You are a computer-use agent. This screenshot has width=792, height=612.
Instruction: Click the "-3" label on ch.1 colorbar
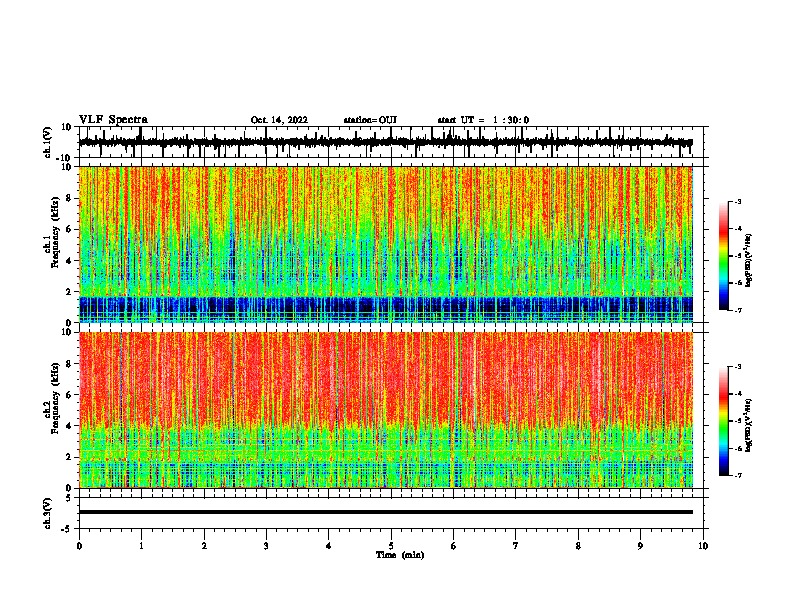pyautogui.click(x=738, y=201)
